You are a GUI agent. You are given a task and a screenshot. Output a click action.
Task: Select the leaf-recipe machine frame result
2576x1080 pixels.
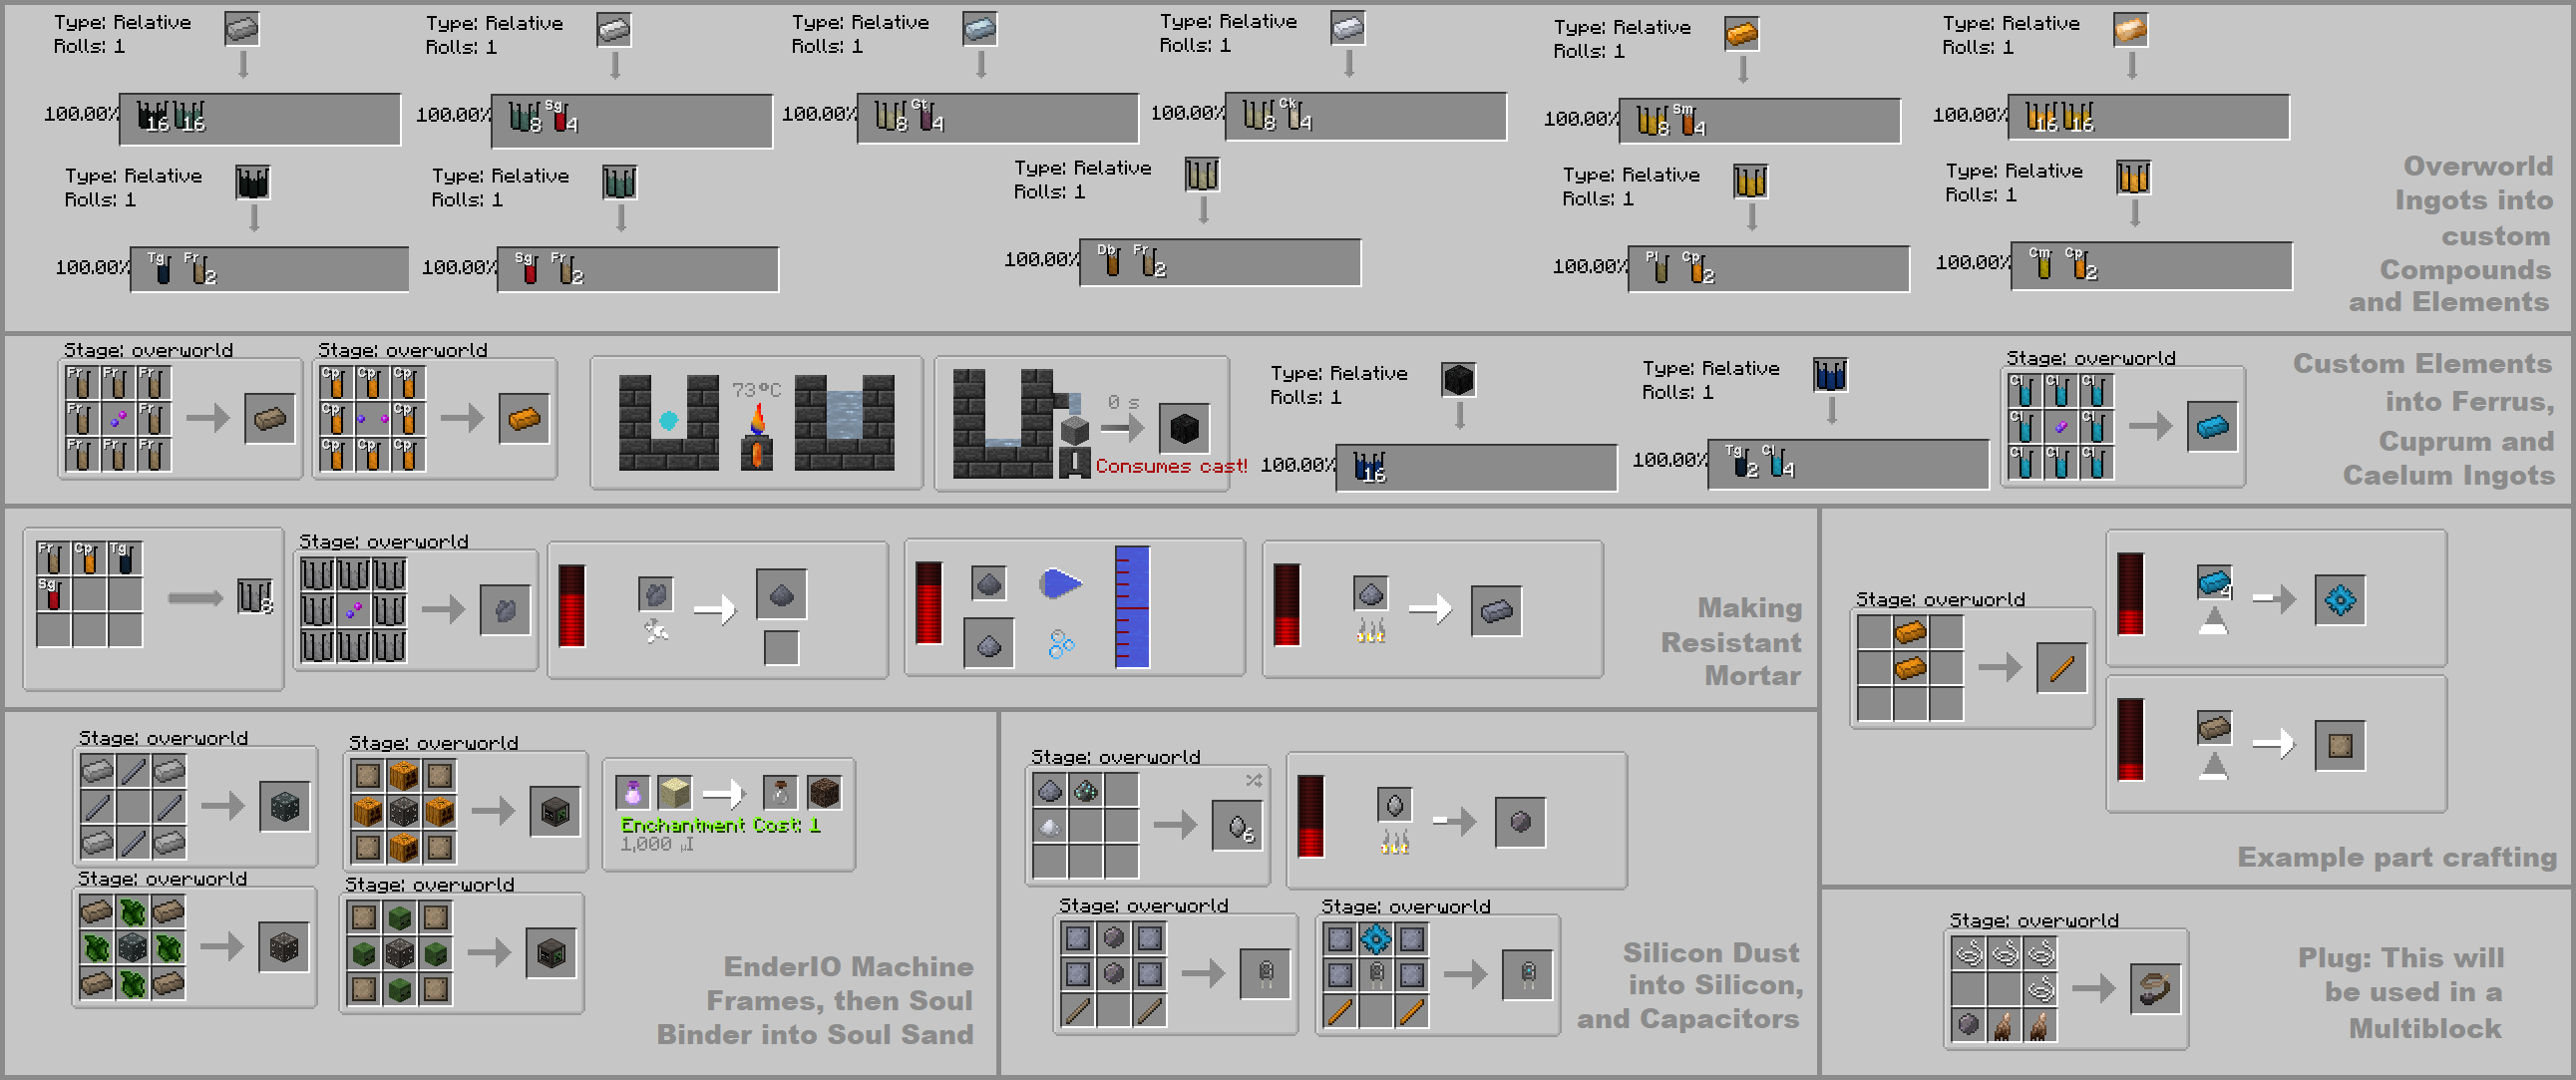[x=284, y=946]
